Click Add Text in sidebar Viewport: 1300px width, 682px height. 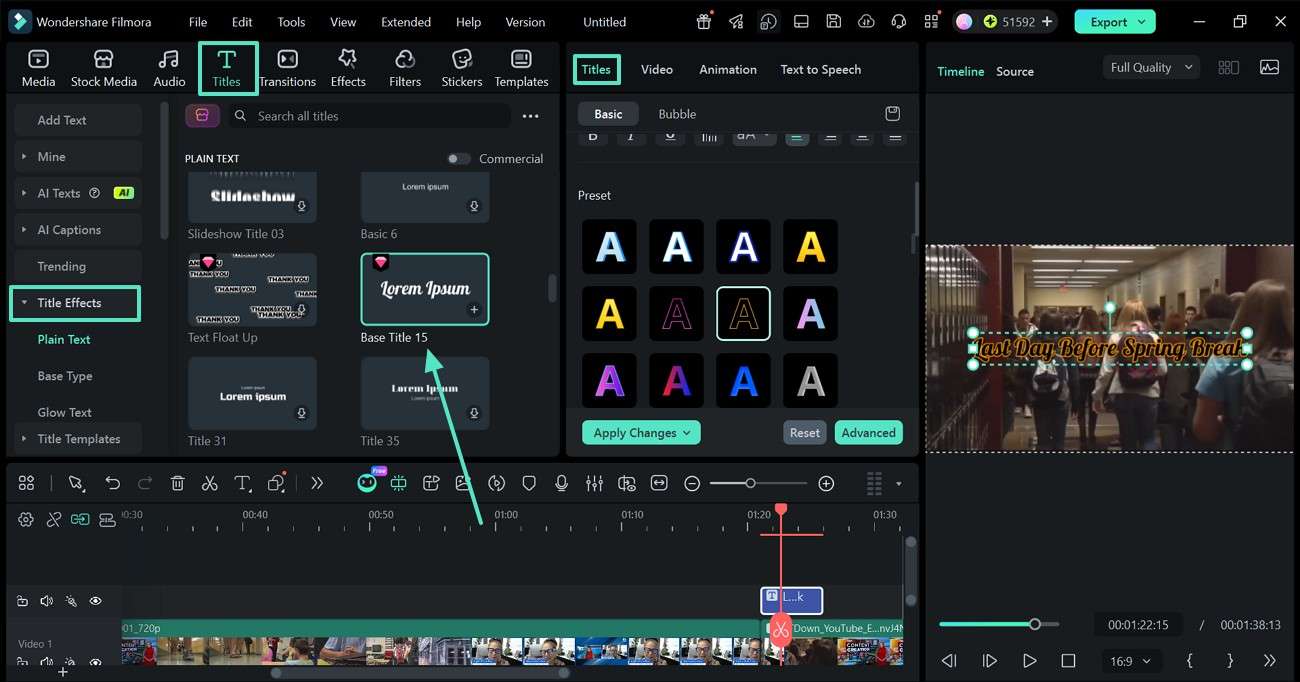(x=77, y=120)
